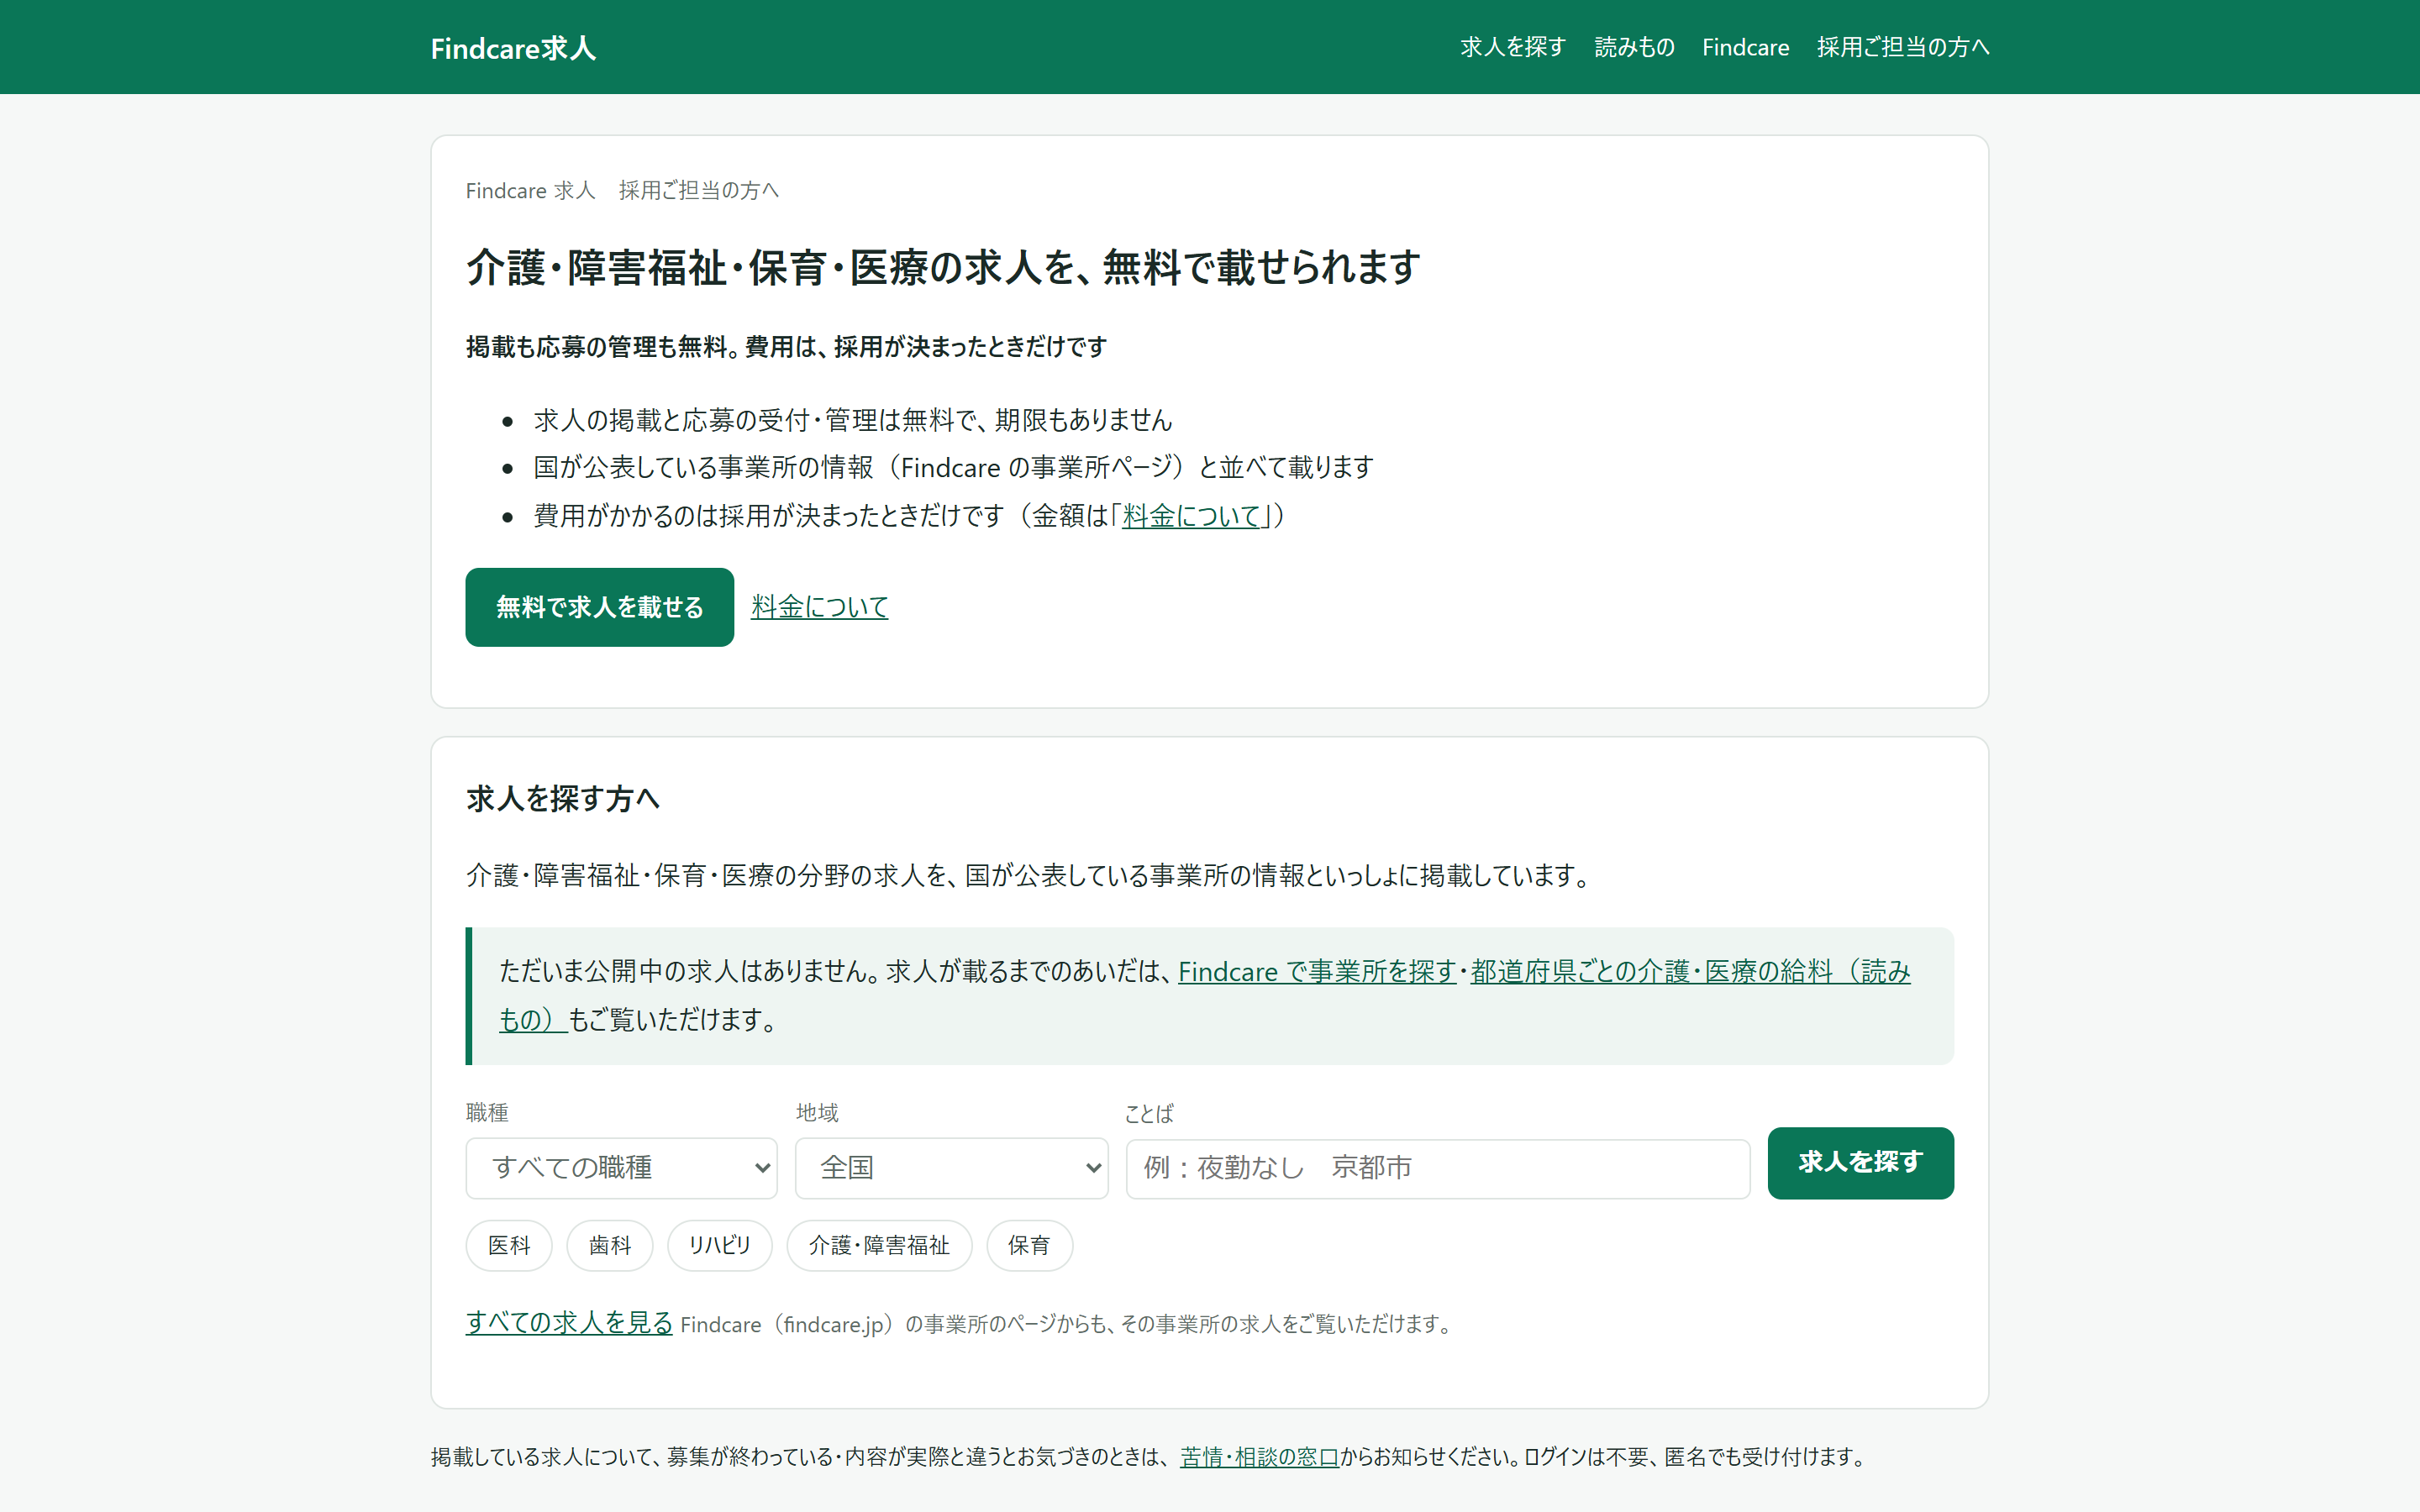Expand the 職種 dropdown (すべての職種)
Screen dimensions: 2420x1512
point(621,1168)
